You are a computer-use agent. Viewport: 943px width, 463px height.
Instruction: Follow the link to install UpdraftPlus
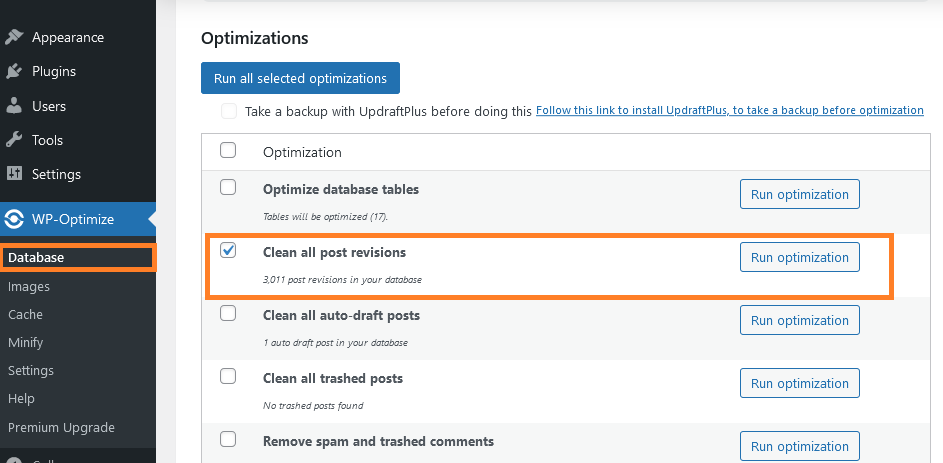pos(730,111)
